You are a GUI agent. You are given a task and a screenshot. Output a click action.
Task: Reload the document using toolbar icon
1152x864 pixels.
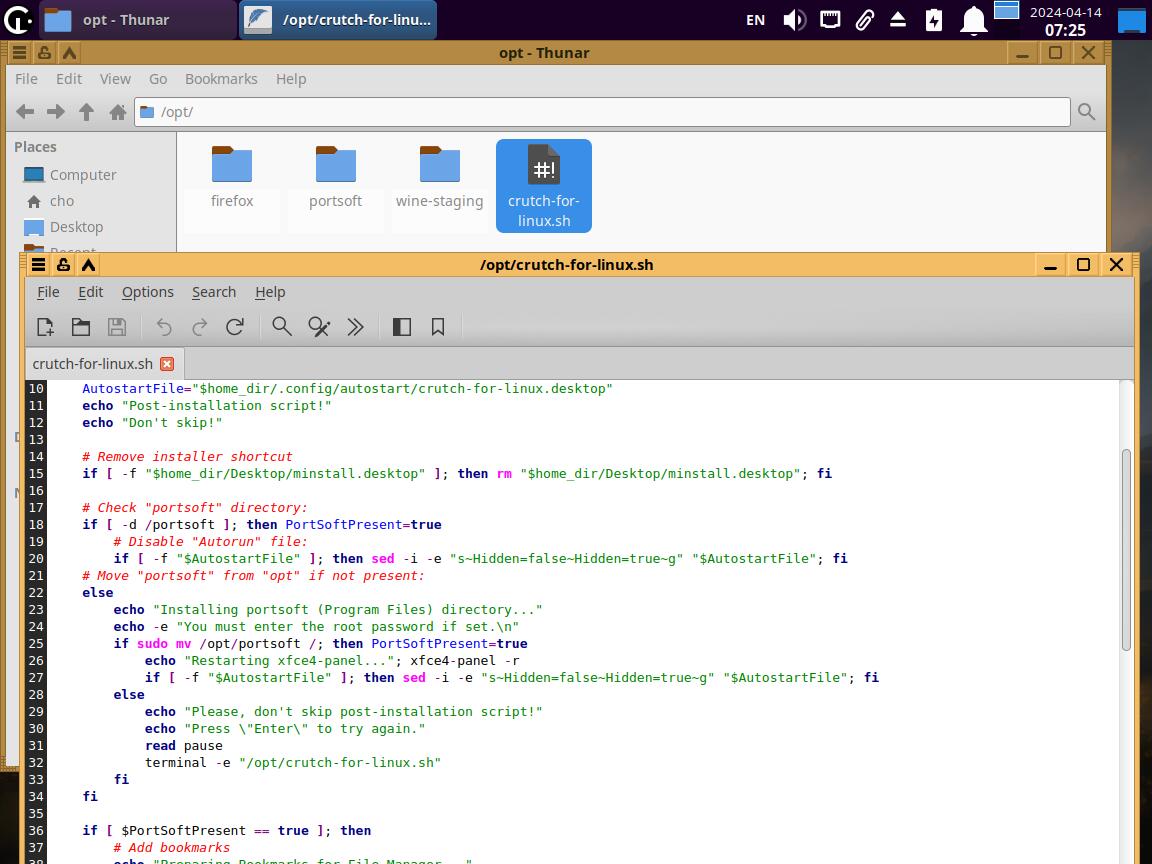pos(235,327)
